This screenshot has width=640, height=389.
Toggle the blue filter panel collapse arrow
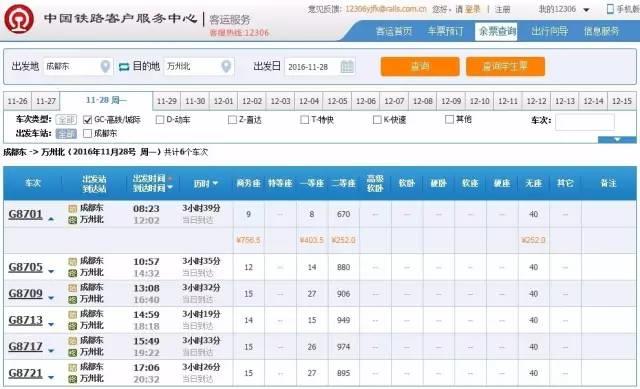coord(617,140)
